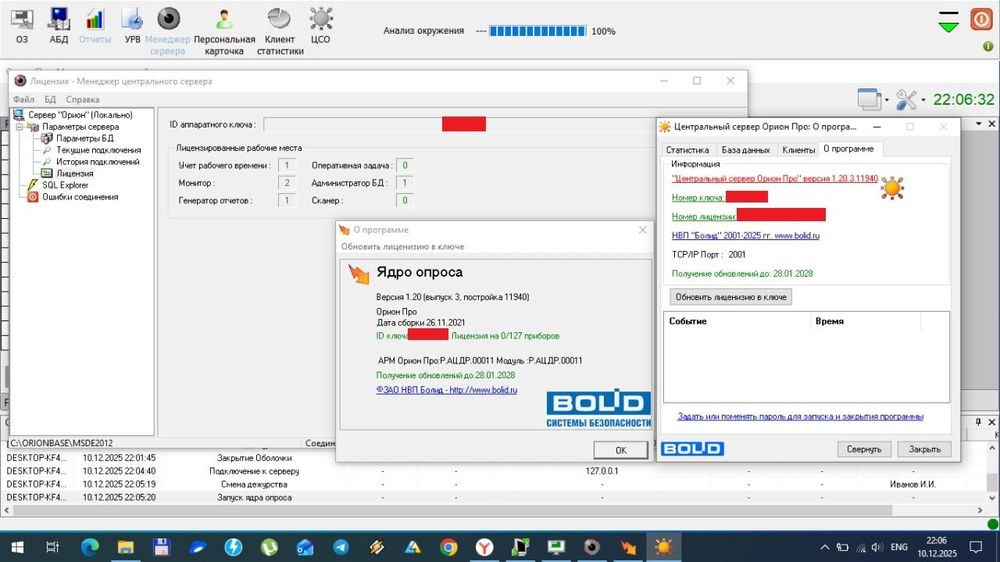Select Лицензия tree item
Image resolution: width=1000 pixels, height=562 pixels.
click(74, 174)
